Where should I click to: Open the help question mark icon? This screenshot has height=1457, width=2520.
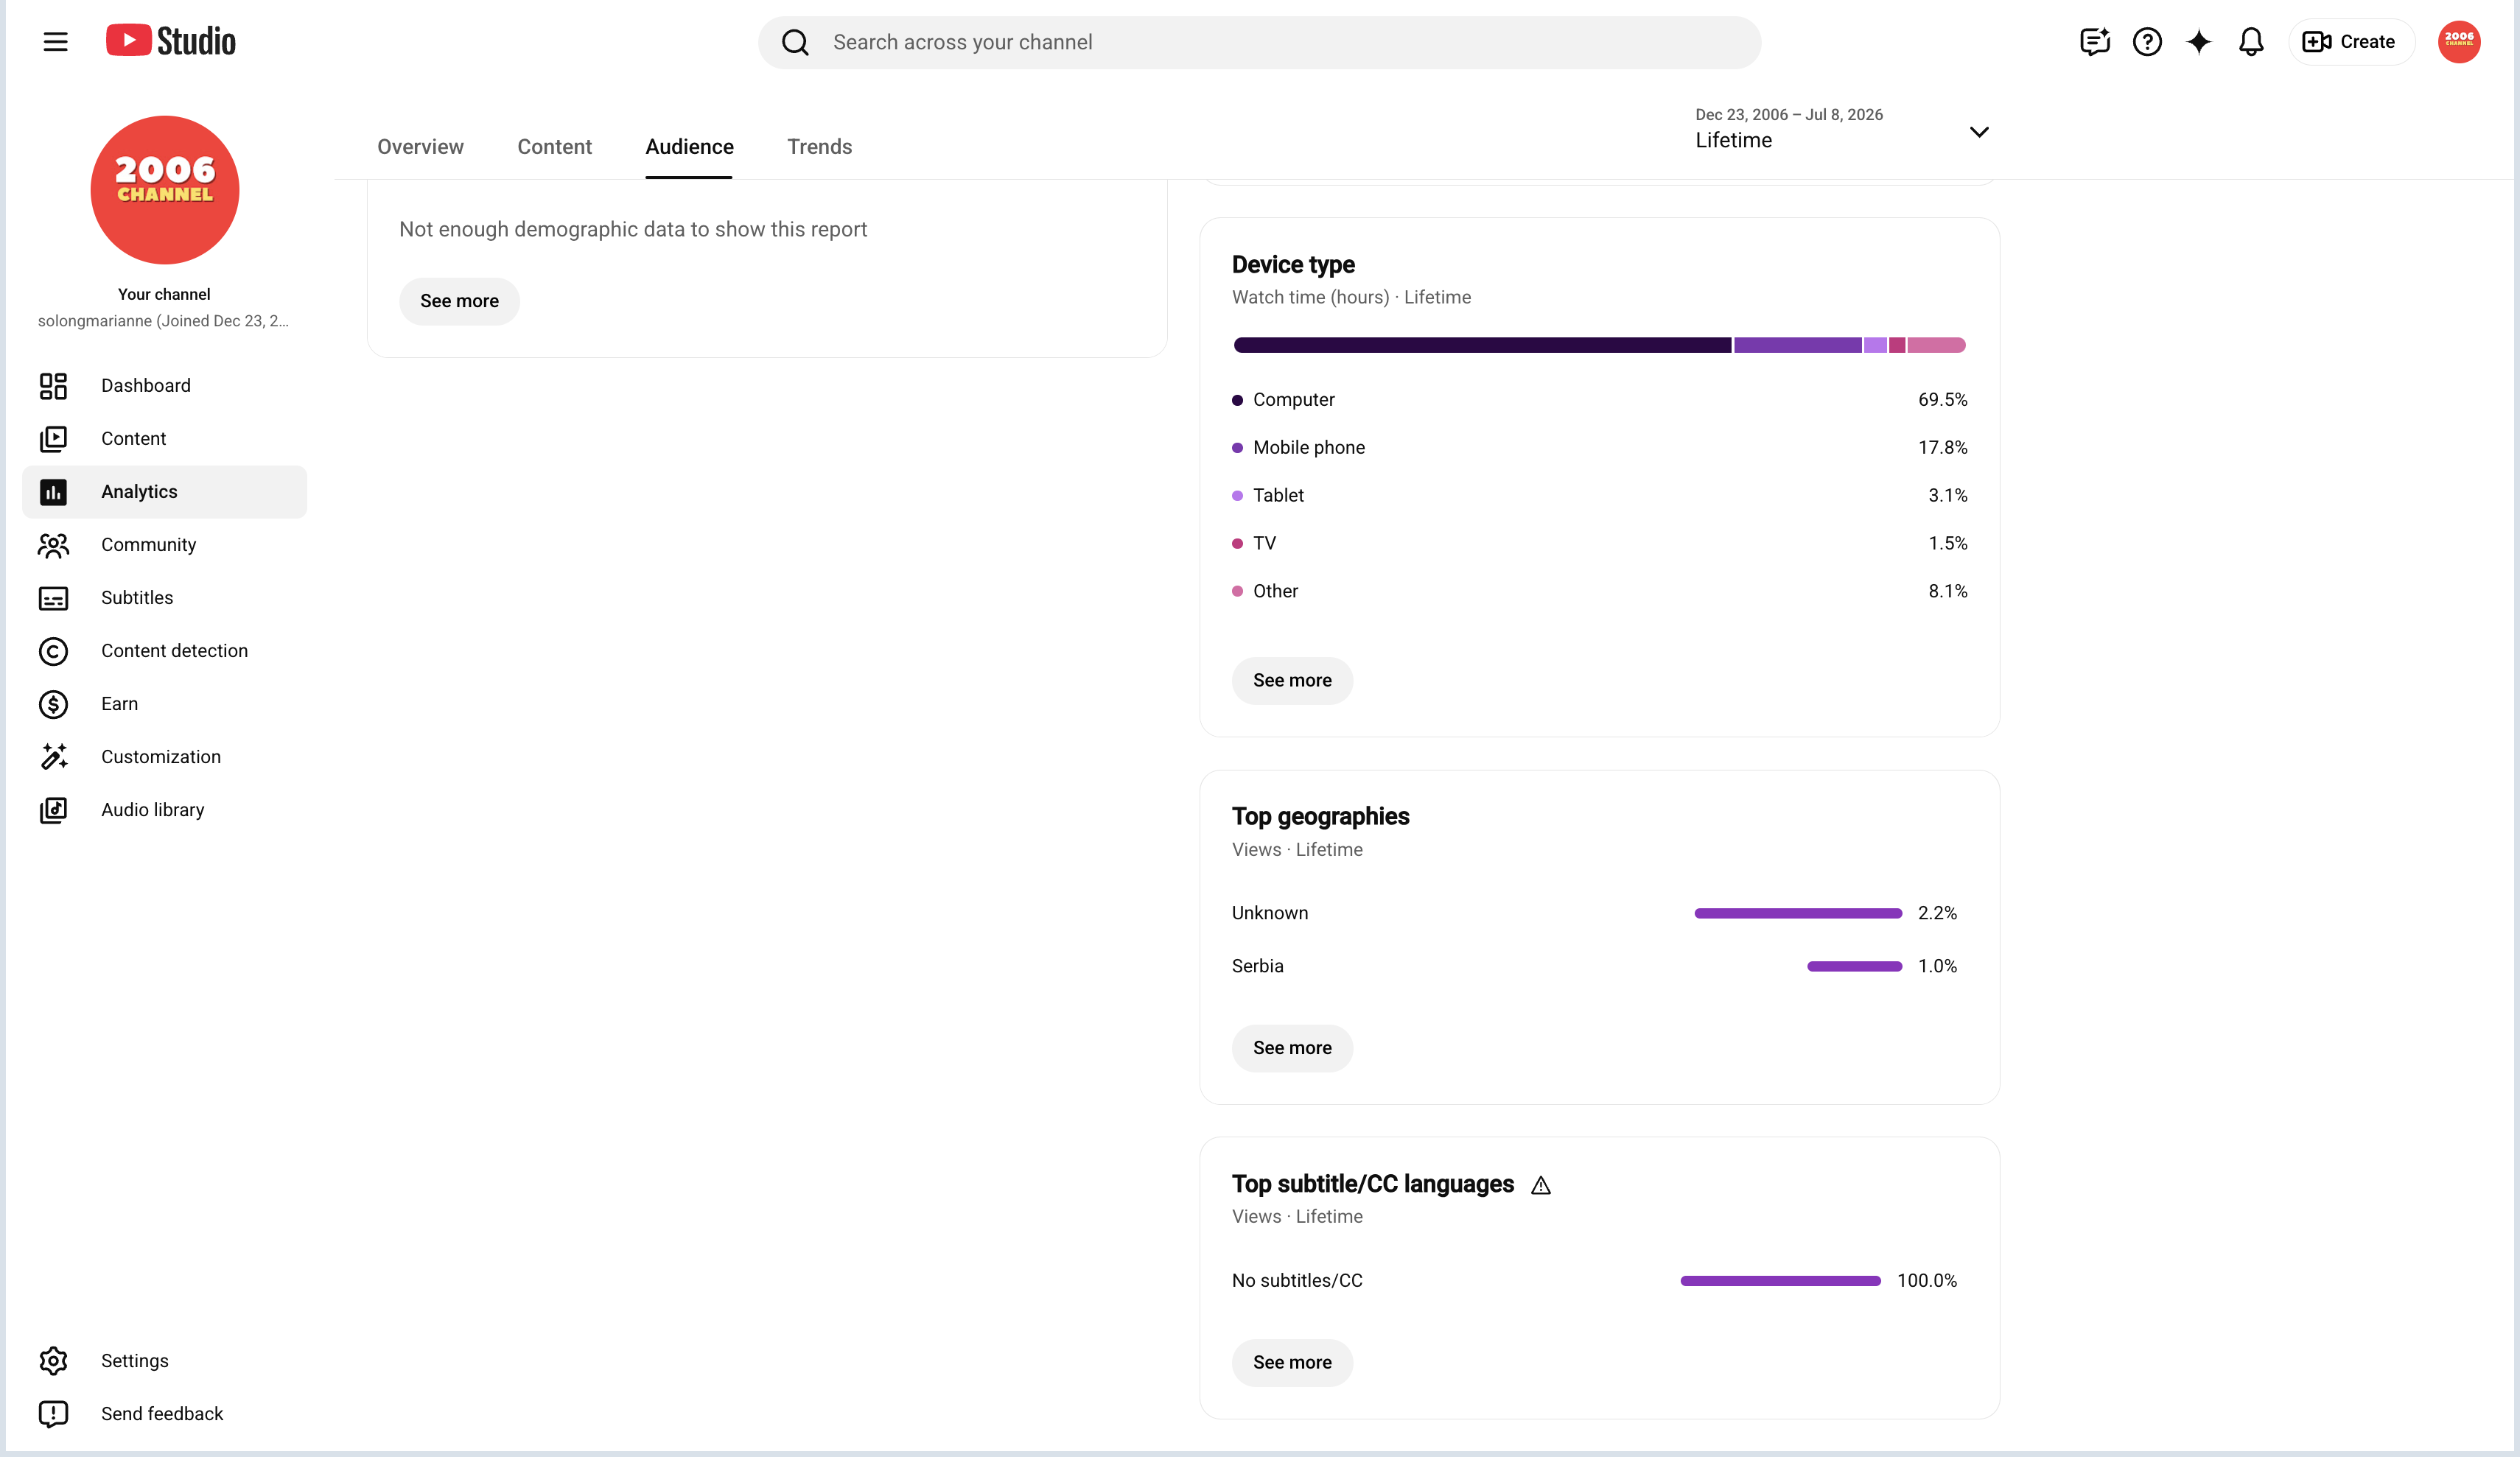[2146, 42]
